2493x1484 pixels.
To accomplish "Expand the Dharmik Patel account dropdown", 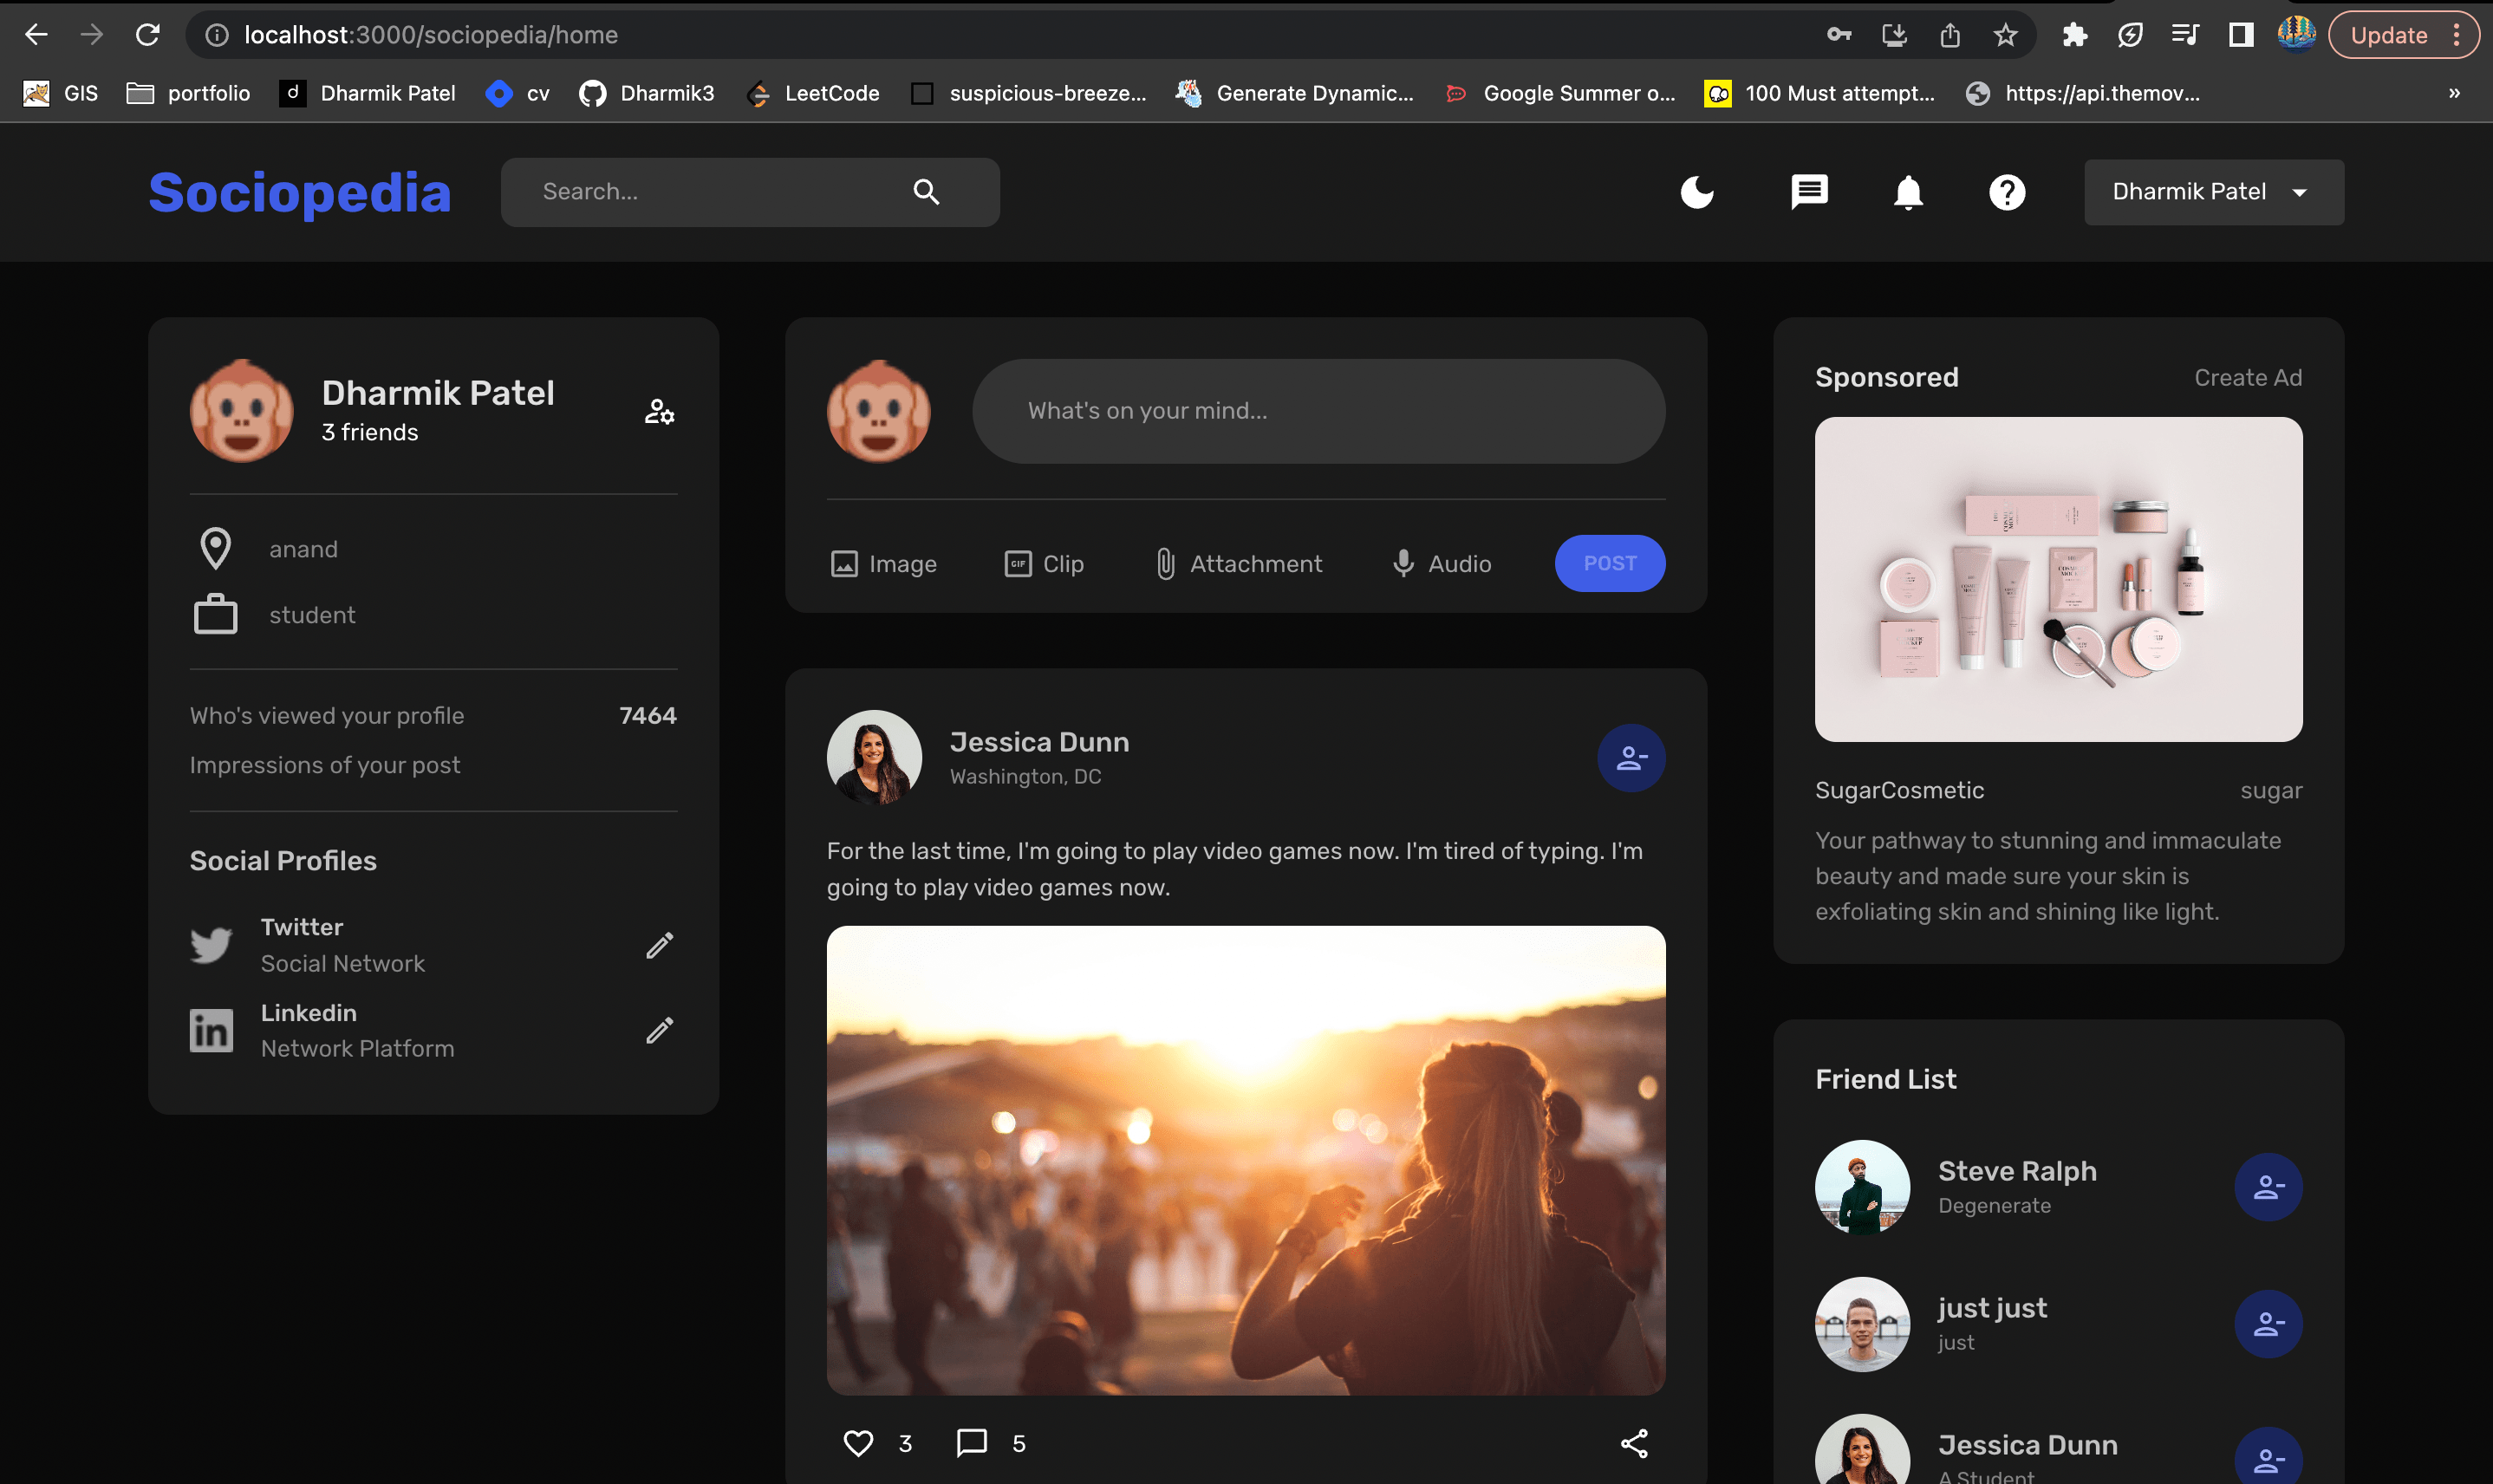I will 2213,191.
